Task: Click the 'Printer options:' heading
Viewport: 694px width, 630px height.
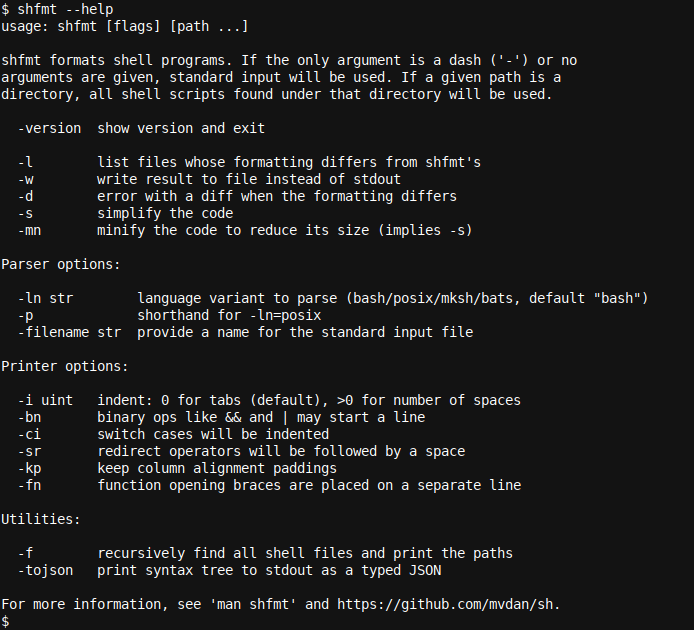Action: (x=65, y=366)
